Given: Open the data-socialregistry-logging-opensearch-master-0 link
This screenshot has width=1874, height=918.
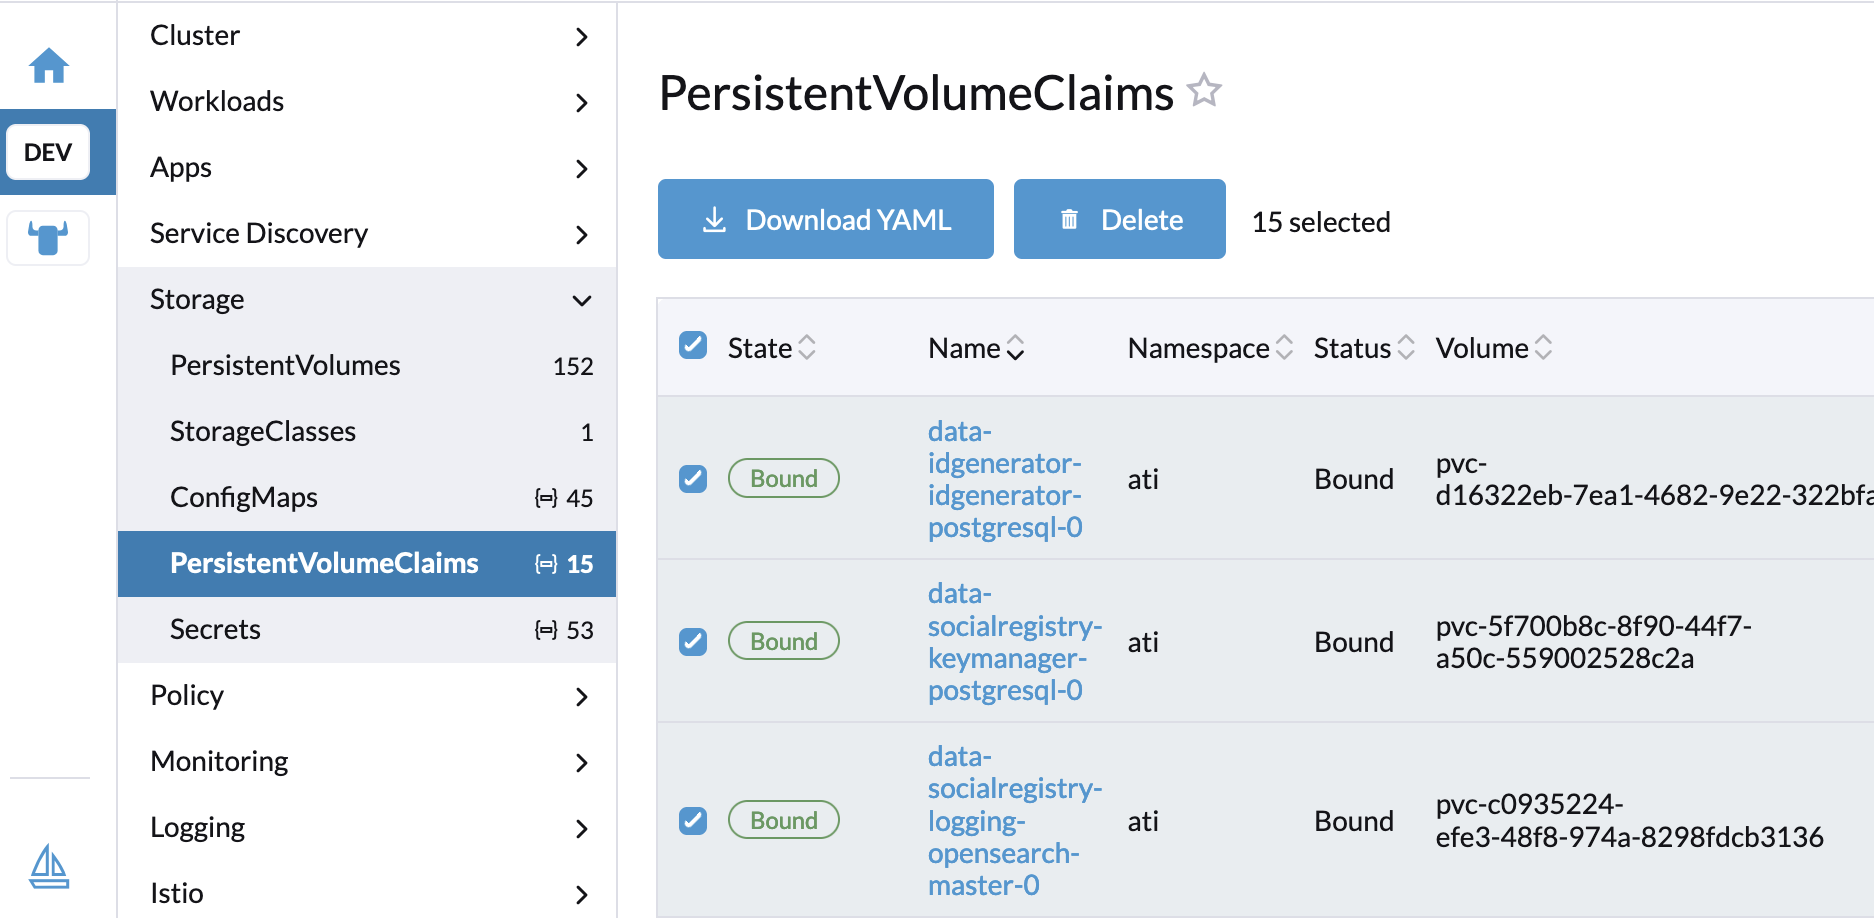Looking at the screenshot, I should 1003,821.
